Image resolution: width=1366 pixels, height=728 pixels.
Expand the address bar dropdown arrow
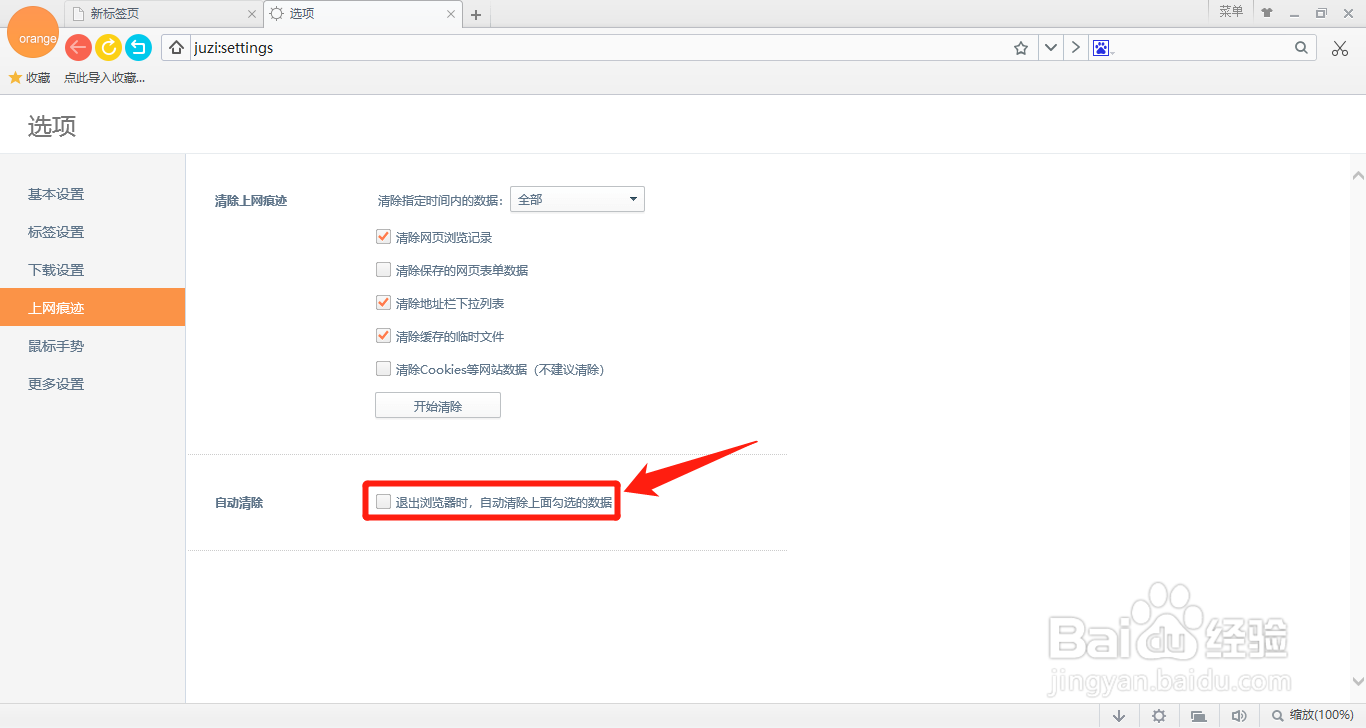click(x=1050, y=48)
